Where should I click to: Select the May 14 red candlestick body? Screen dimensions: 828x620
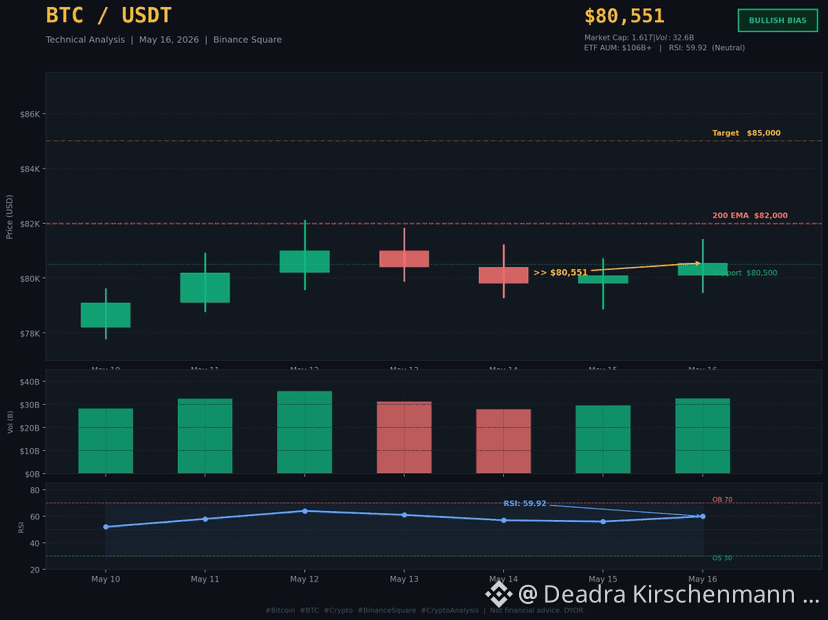(503, 275)
